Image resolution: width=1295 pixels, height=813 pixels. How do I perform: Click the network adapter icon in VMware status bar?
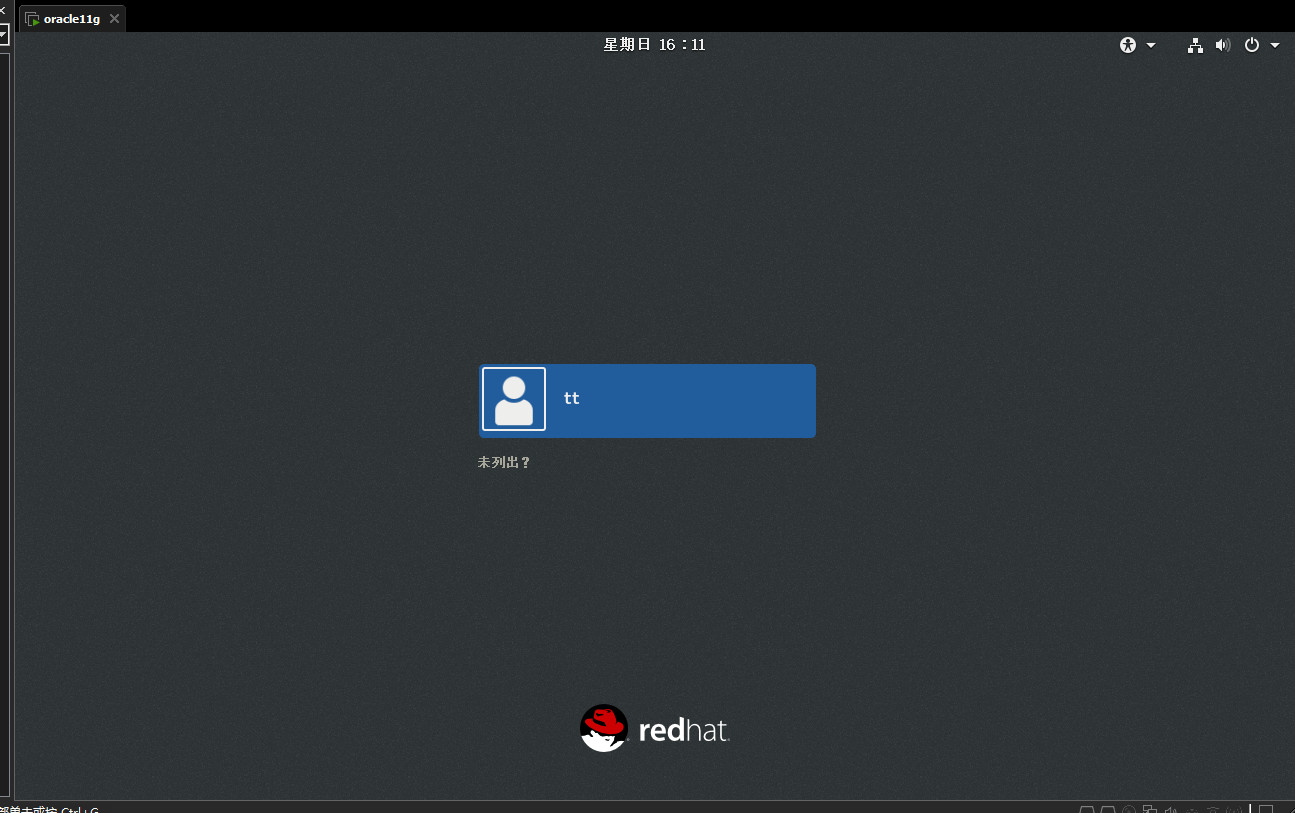point(1150,810)
